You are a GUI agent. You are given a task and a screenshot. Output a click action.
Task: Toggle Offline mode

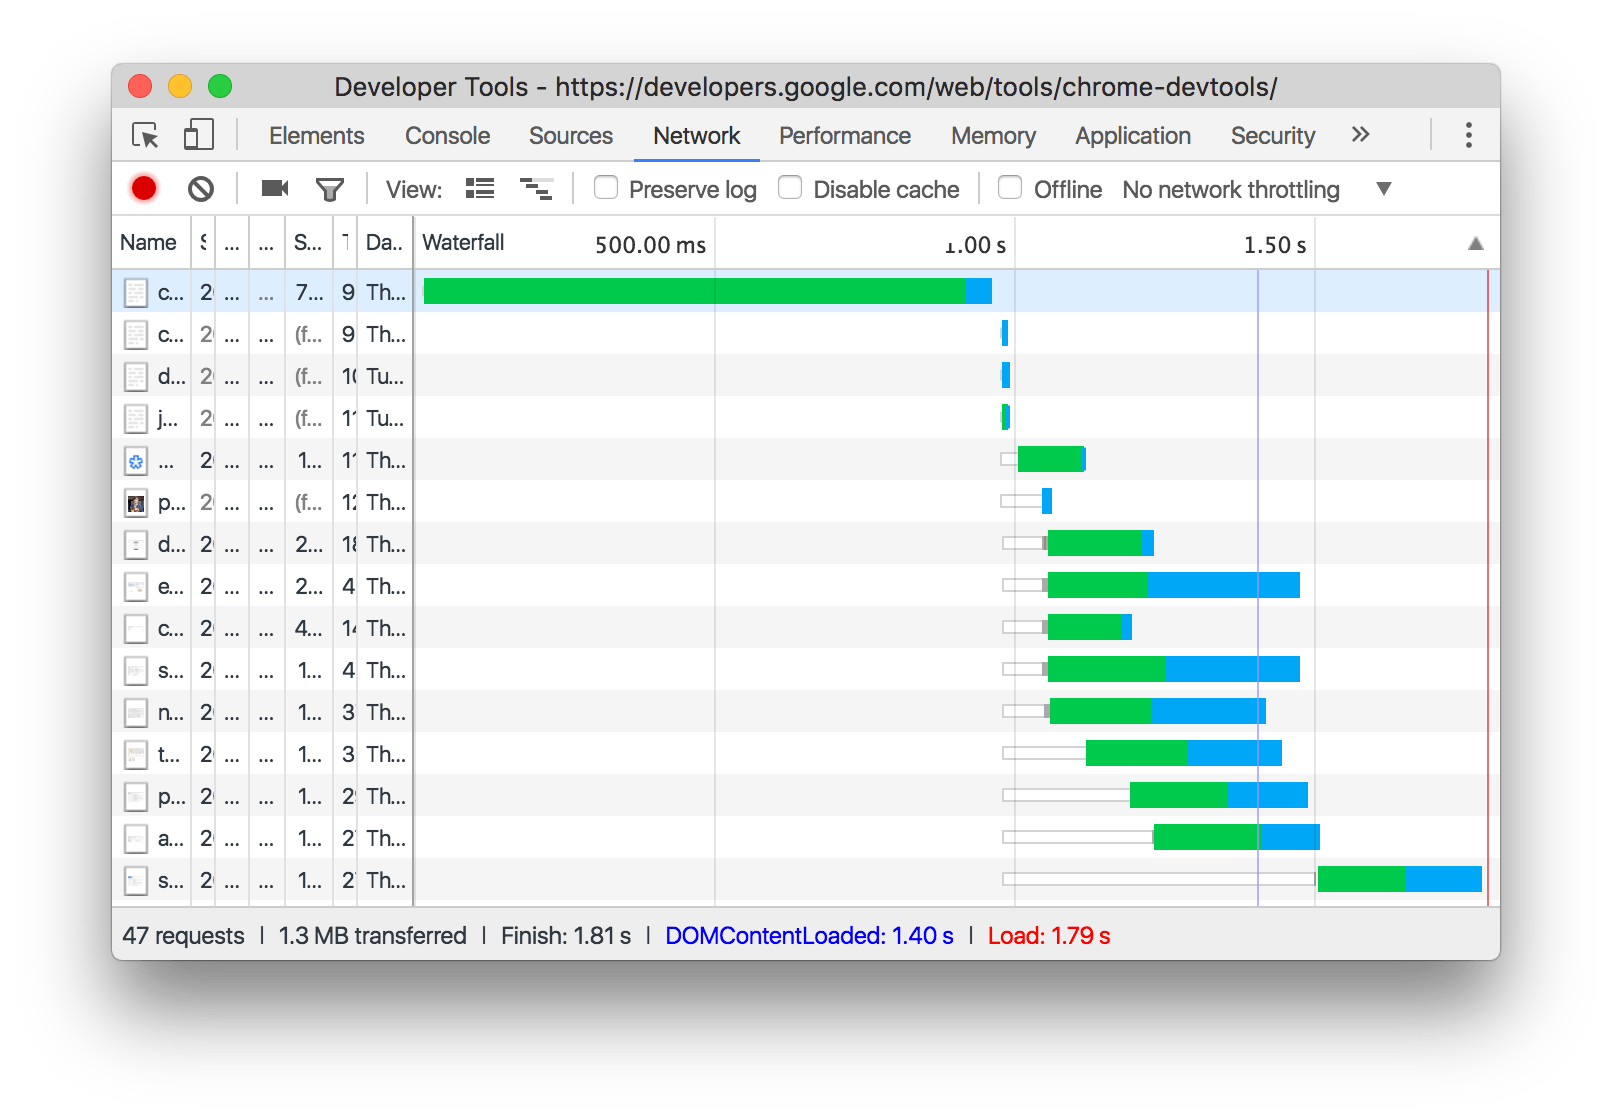pyautogui.click(x=1010, y=188)
